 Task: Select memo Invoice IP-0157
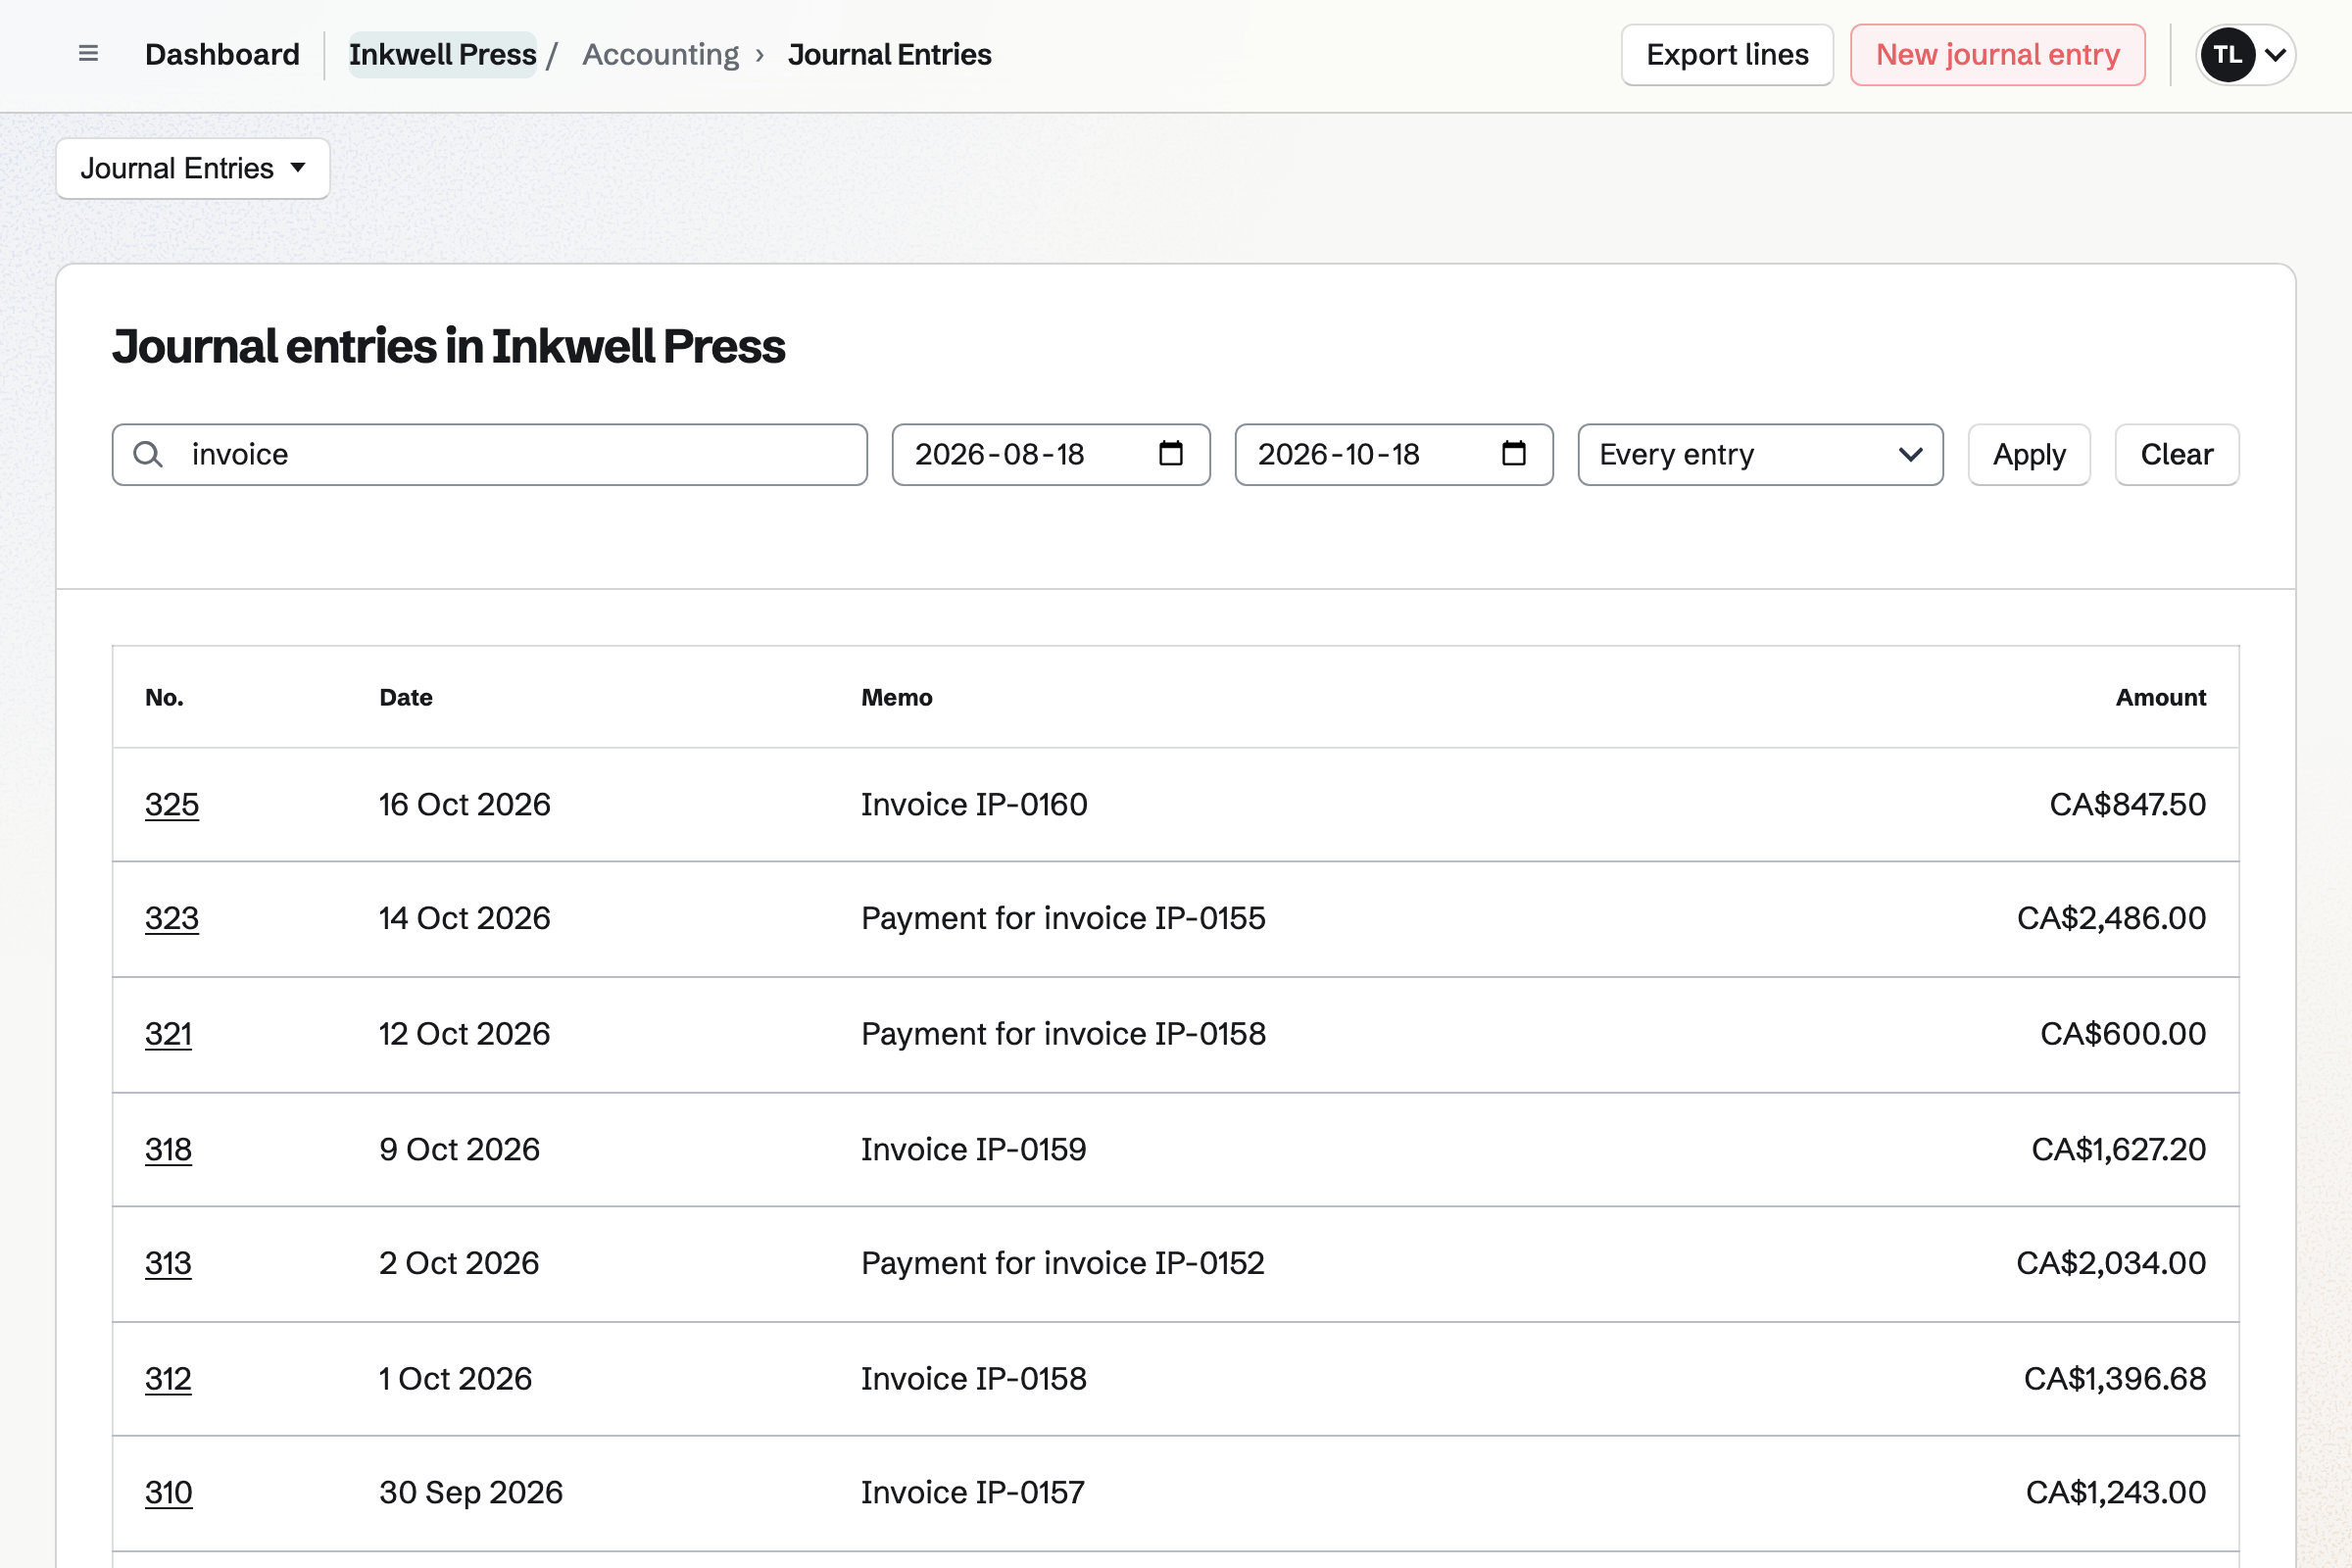click(973, 1493)
